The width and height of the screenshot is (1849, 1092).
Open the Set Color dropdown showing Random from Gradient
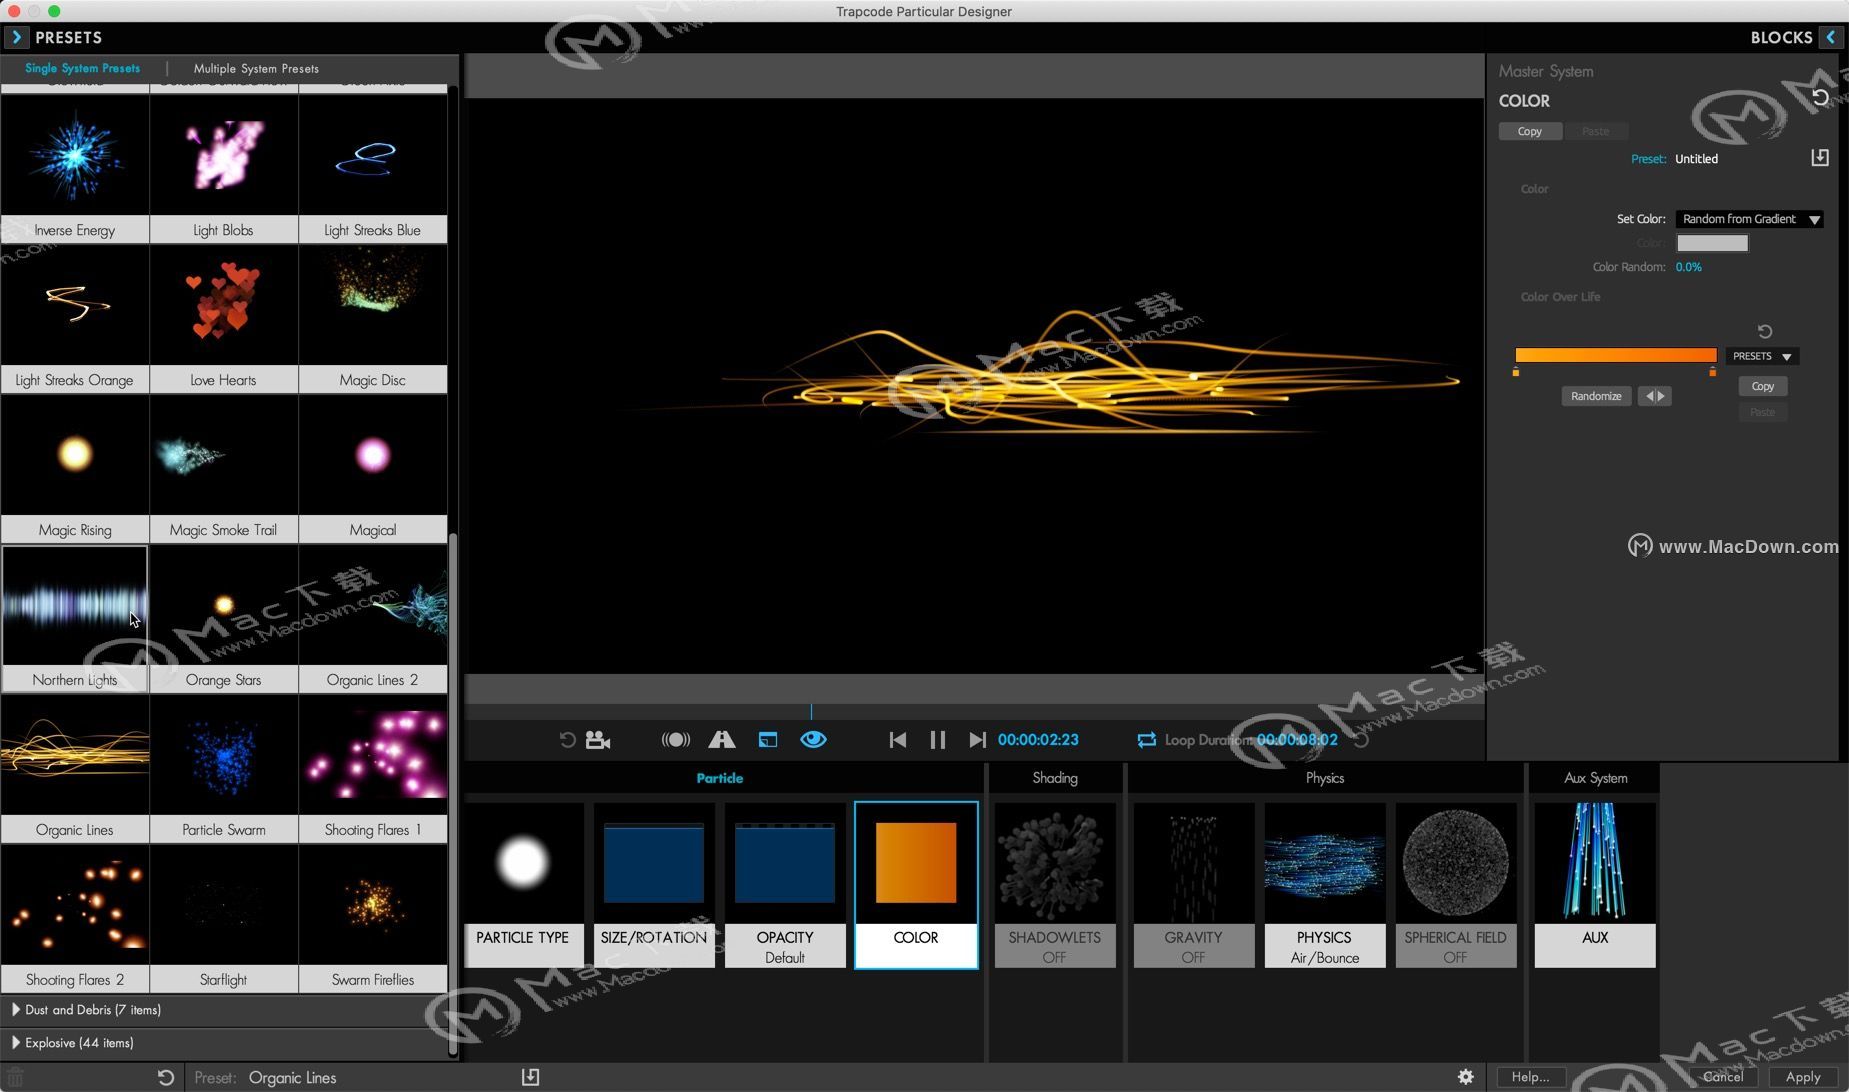[x=1749, y=219]
